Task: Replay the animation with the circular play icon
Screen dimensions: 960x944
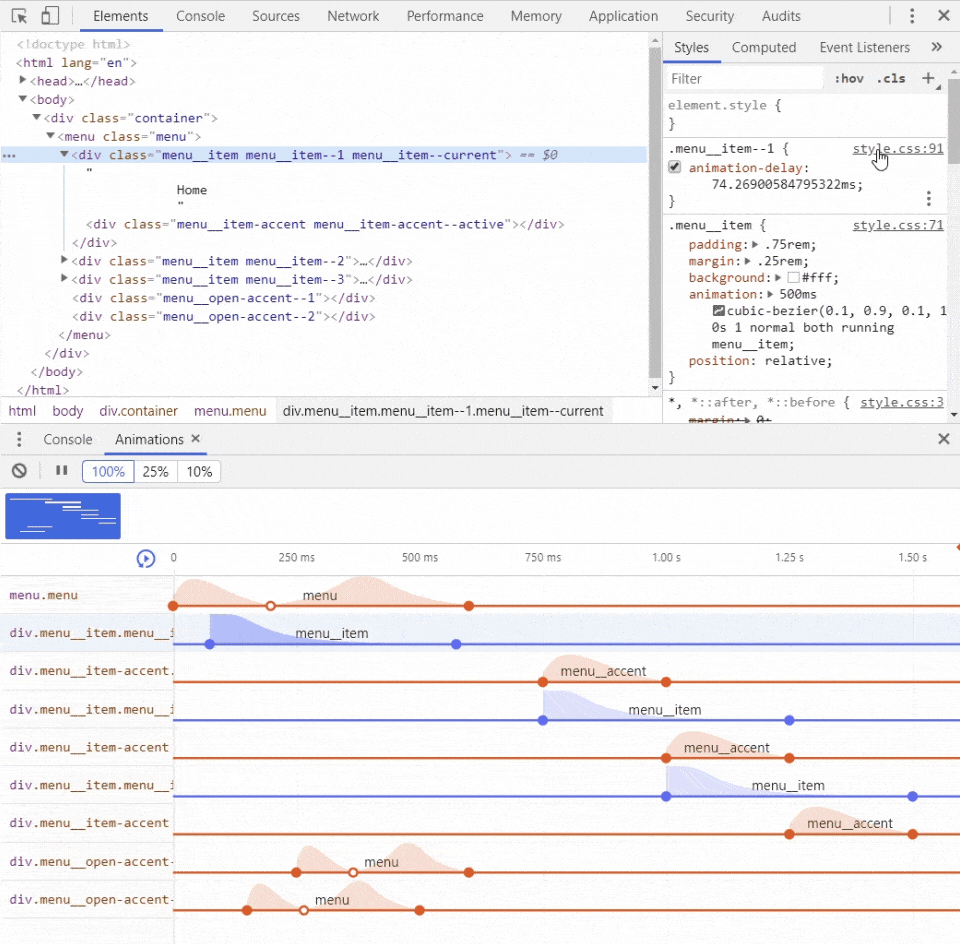Action: coord(146,558)
